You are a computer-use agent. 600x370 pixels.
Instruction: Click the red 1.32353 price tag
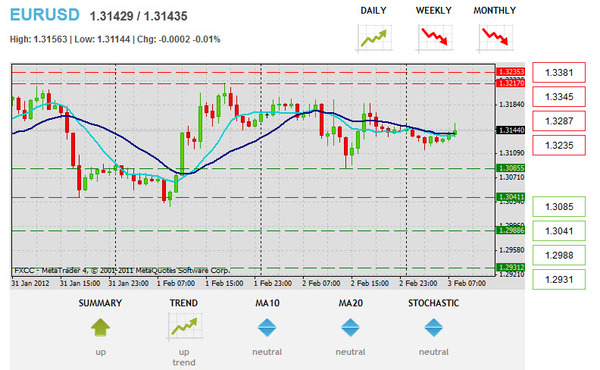coord(511,72)
